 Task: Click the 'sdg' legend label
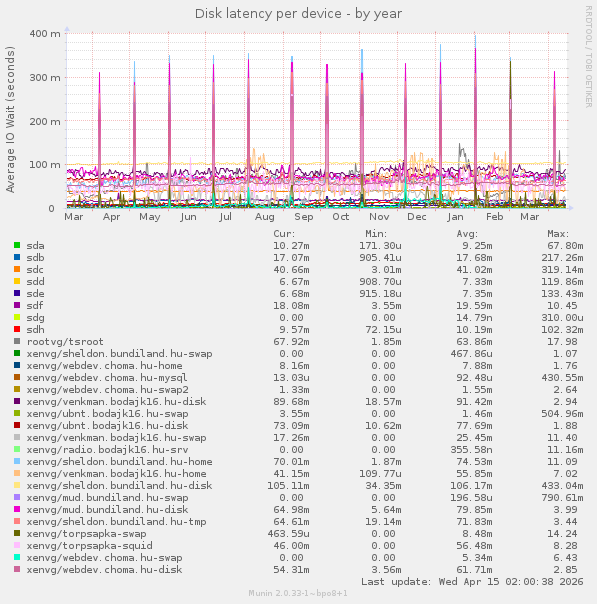point(35,318)
